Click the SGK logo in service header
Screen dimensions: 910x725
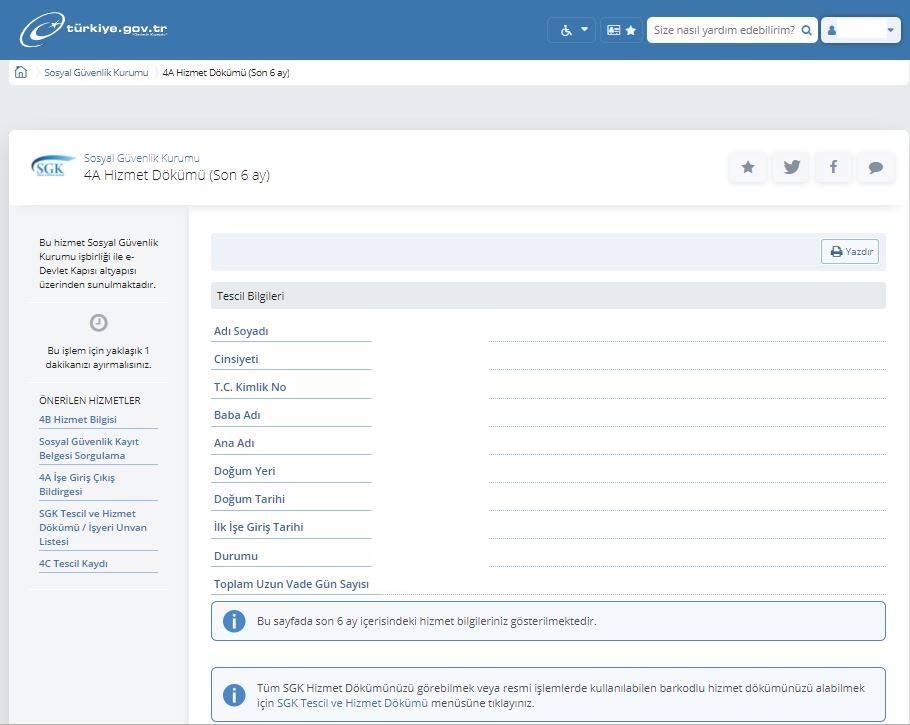(x=51, y=167)
